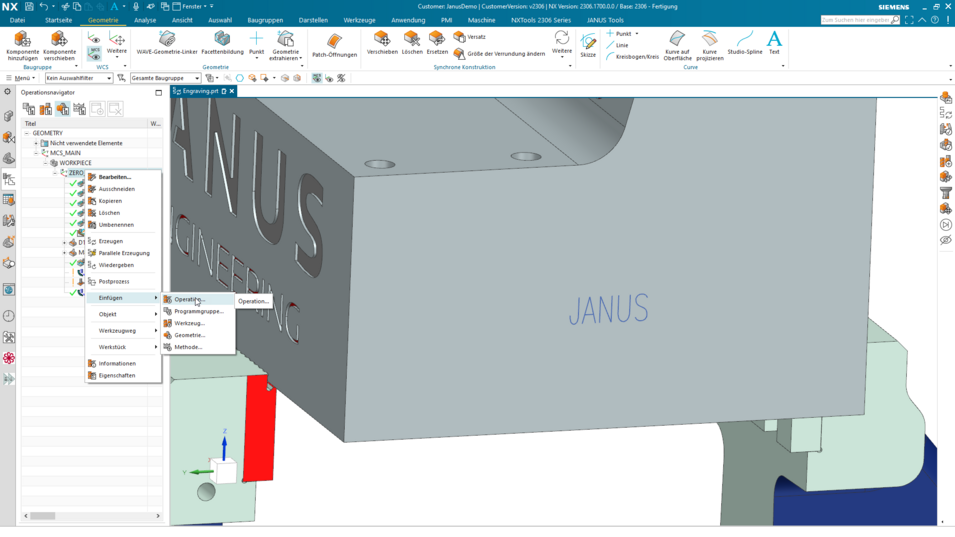The width and height of the screenshot is (955, 537).
Task: Select Verschieben synchronous tool
Action: click(x=382, y=43)
